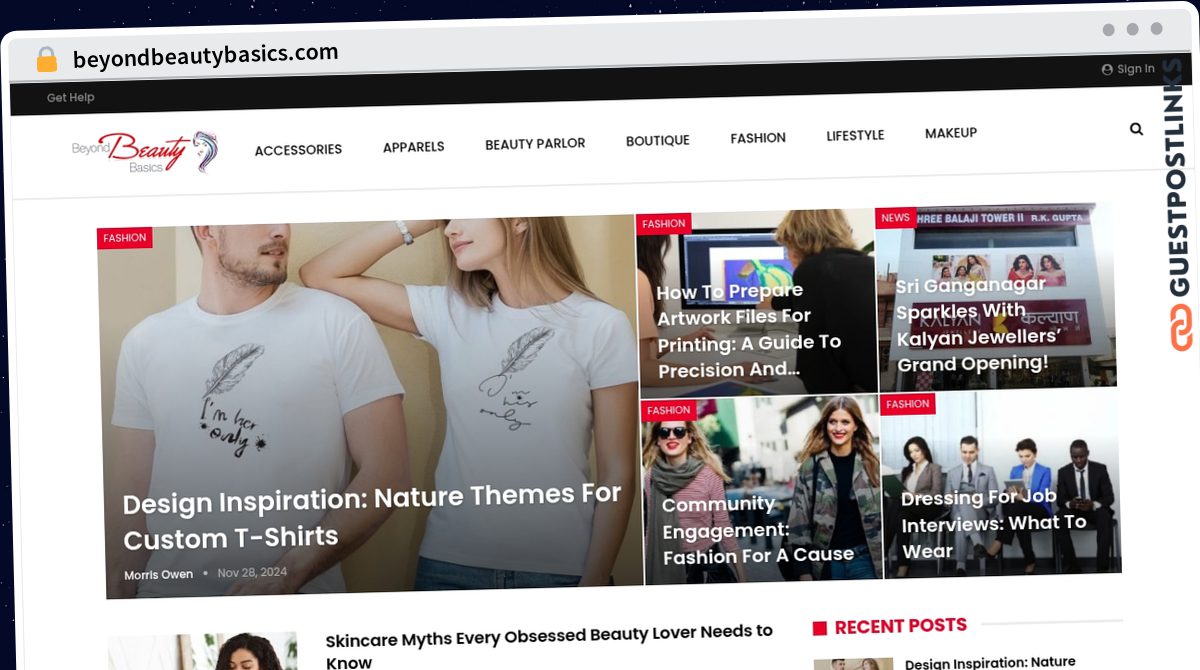Click author name Morris Owen
1200x670 pixels.
(x=158, y=575)
